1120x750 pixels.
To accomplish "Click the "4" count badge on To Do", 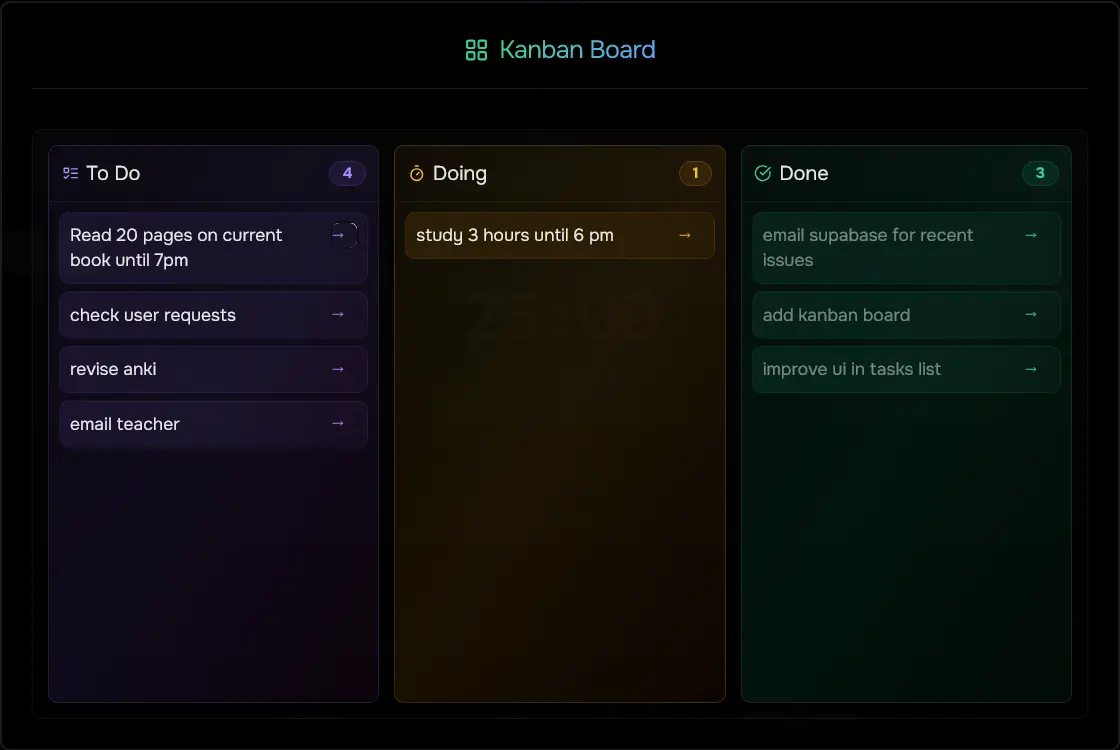I will pos(347,173).
